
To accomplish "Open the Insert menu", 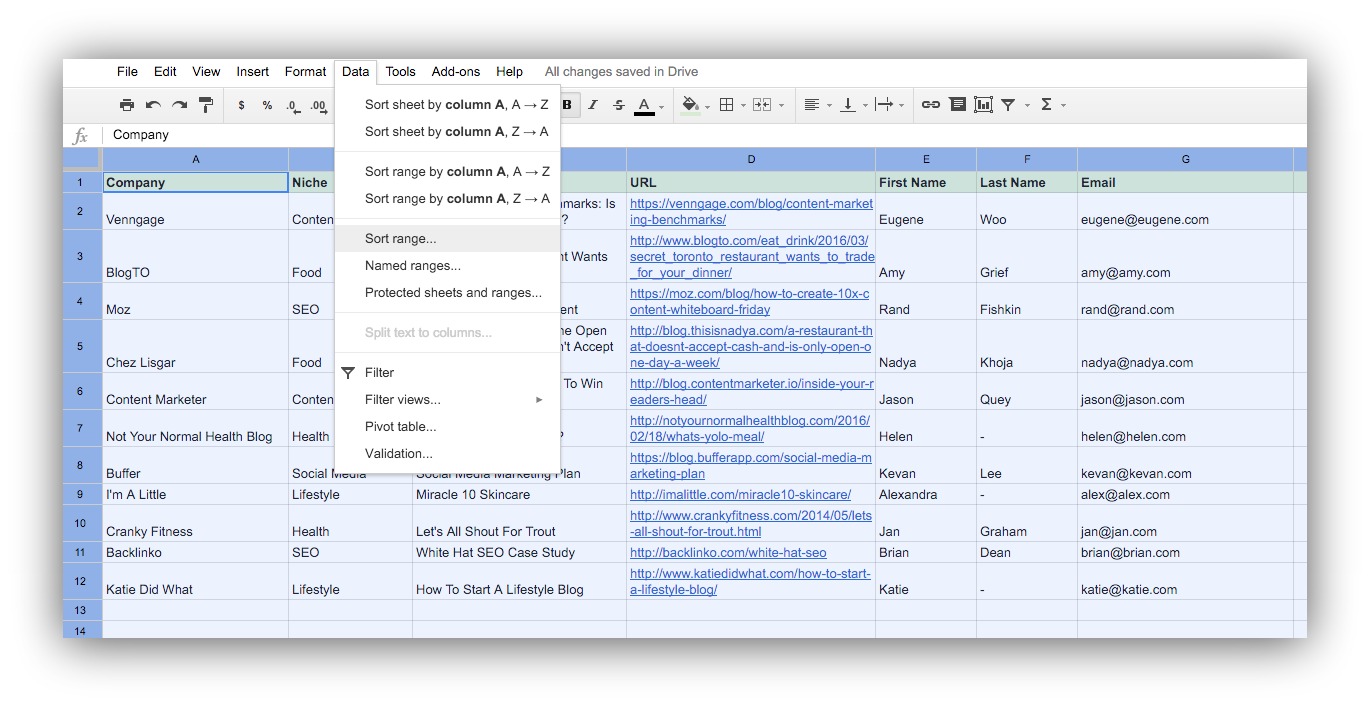I will [253, 72].
